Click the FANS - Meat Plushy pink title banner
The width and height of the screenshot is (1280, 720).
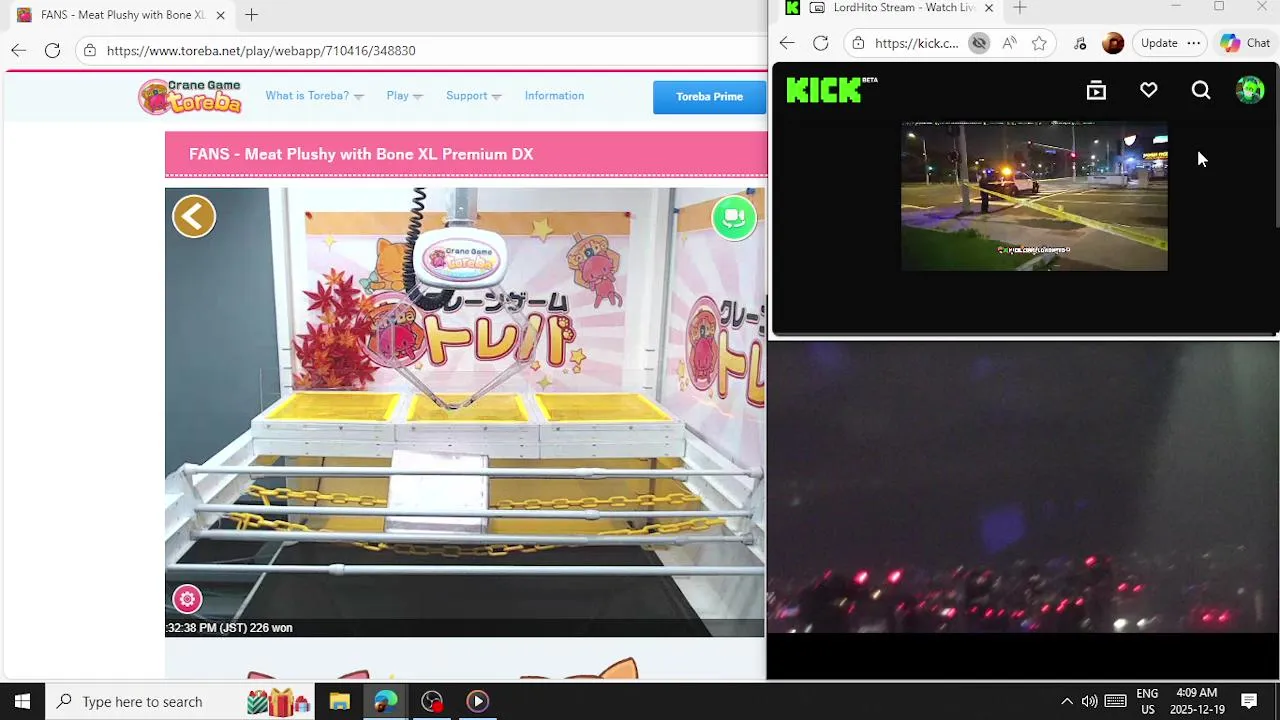pos(466,154)
